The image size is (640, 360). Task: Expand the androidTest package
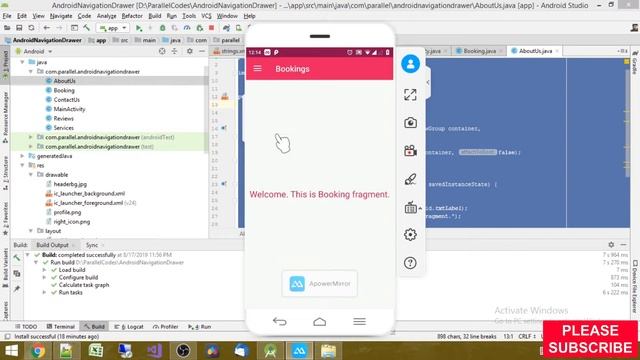[x=31, y=137]
